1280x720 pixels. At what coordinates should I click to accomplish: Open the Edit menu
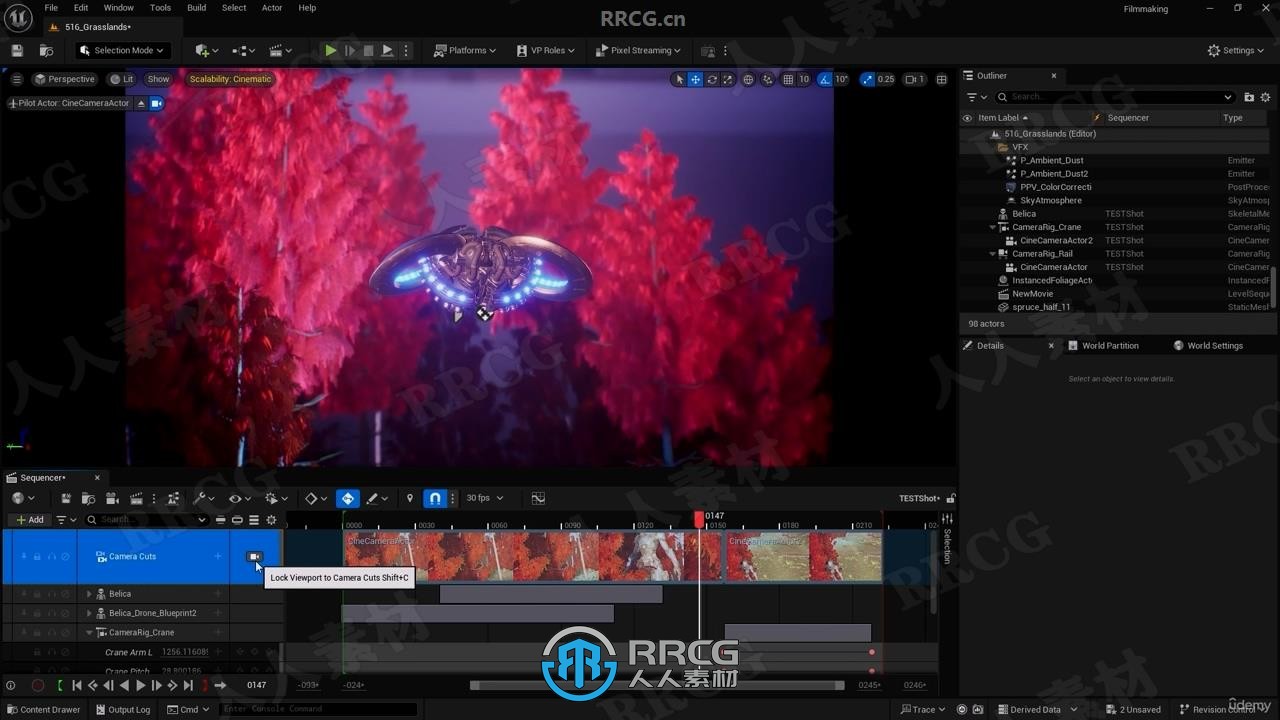click(81, 8)
